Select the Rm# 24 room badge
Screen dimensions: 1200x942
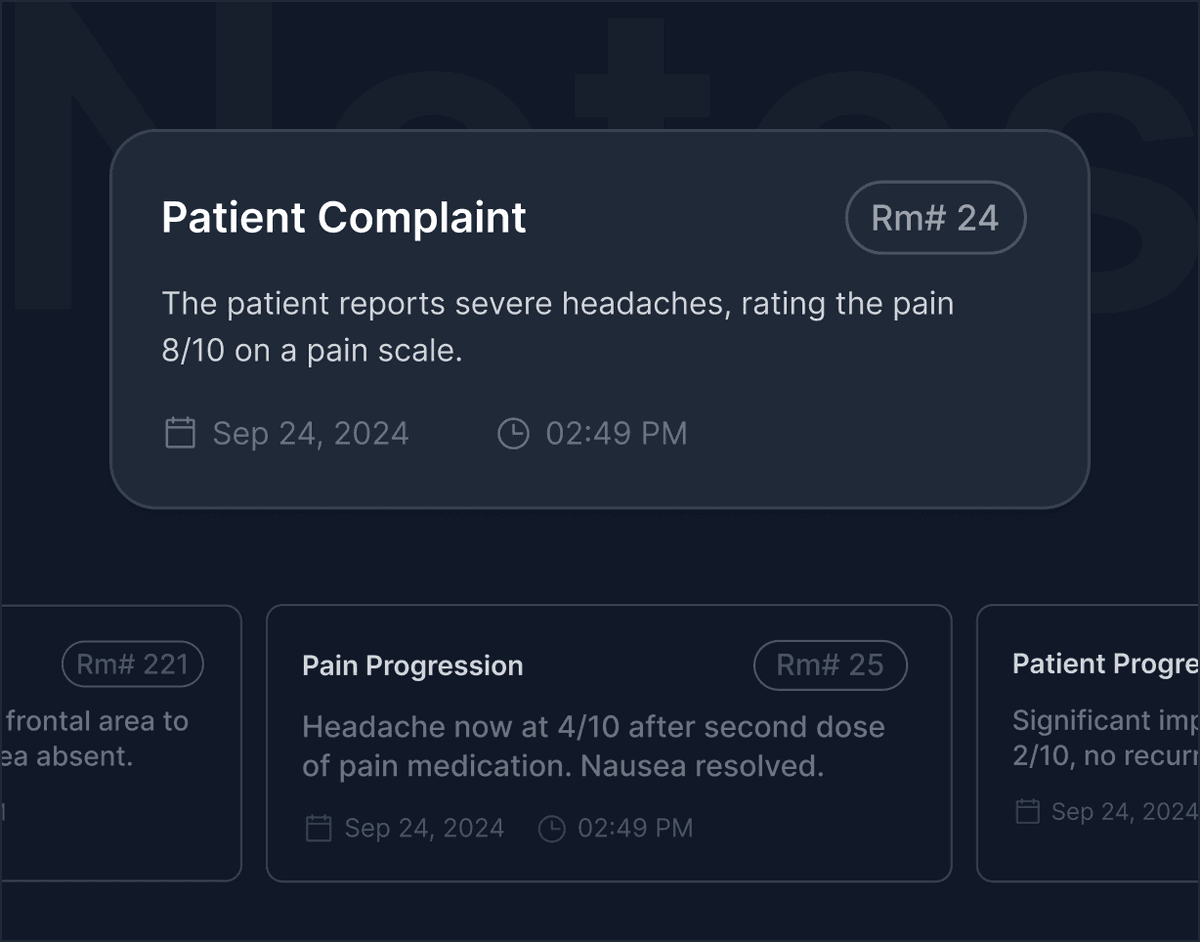935,217
